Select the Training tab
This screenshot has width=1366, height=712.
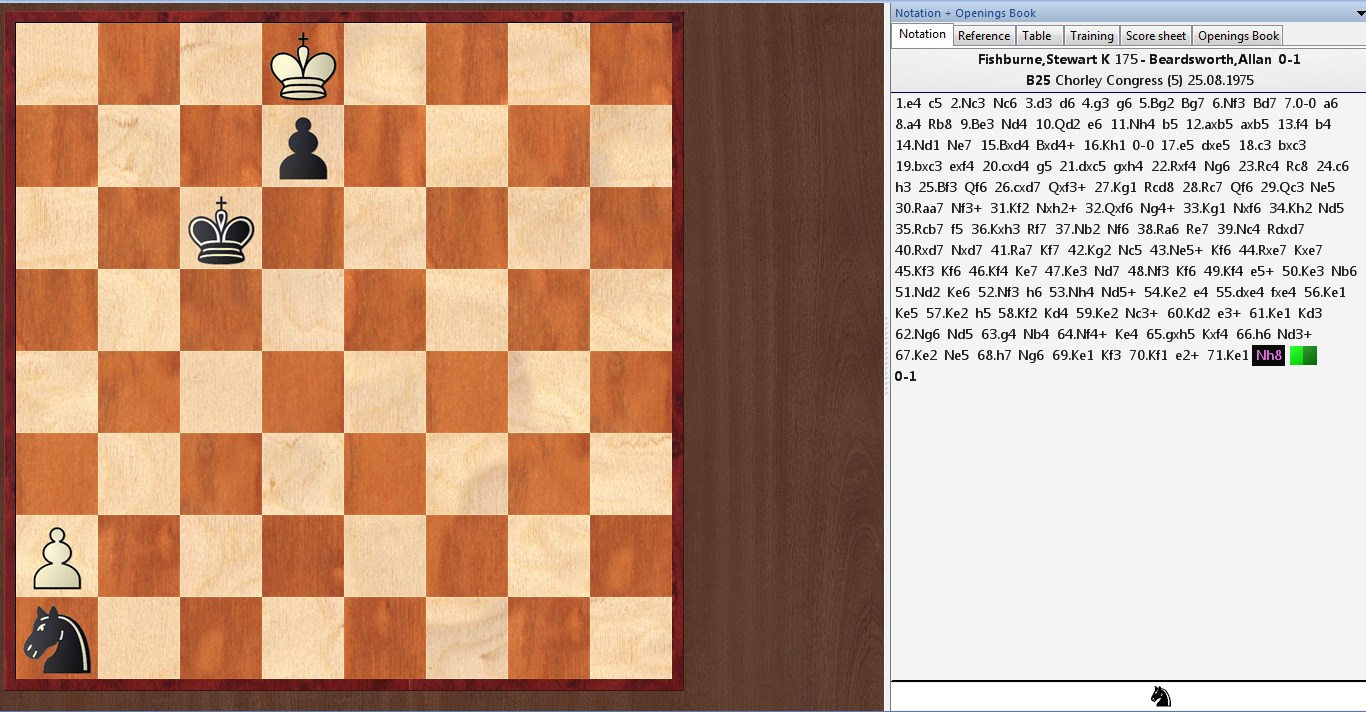coord(1091,36)
